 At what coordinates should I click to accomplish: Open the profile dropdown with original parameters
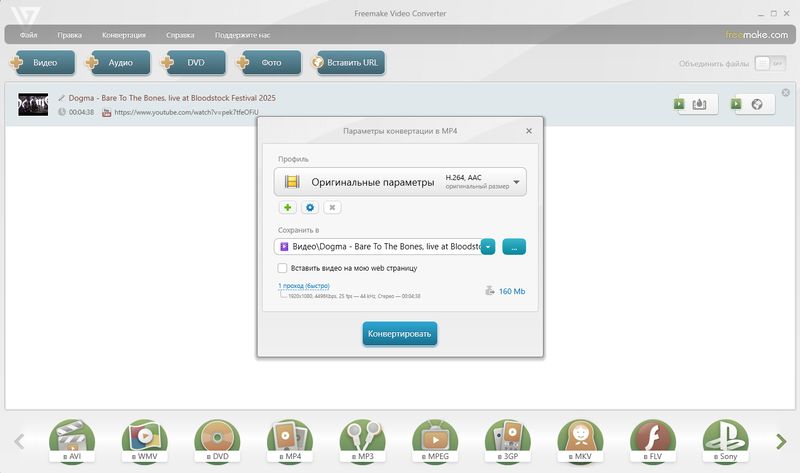400,182
